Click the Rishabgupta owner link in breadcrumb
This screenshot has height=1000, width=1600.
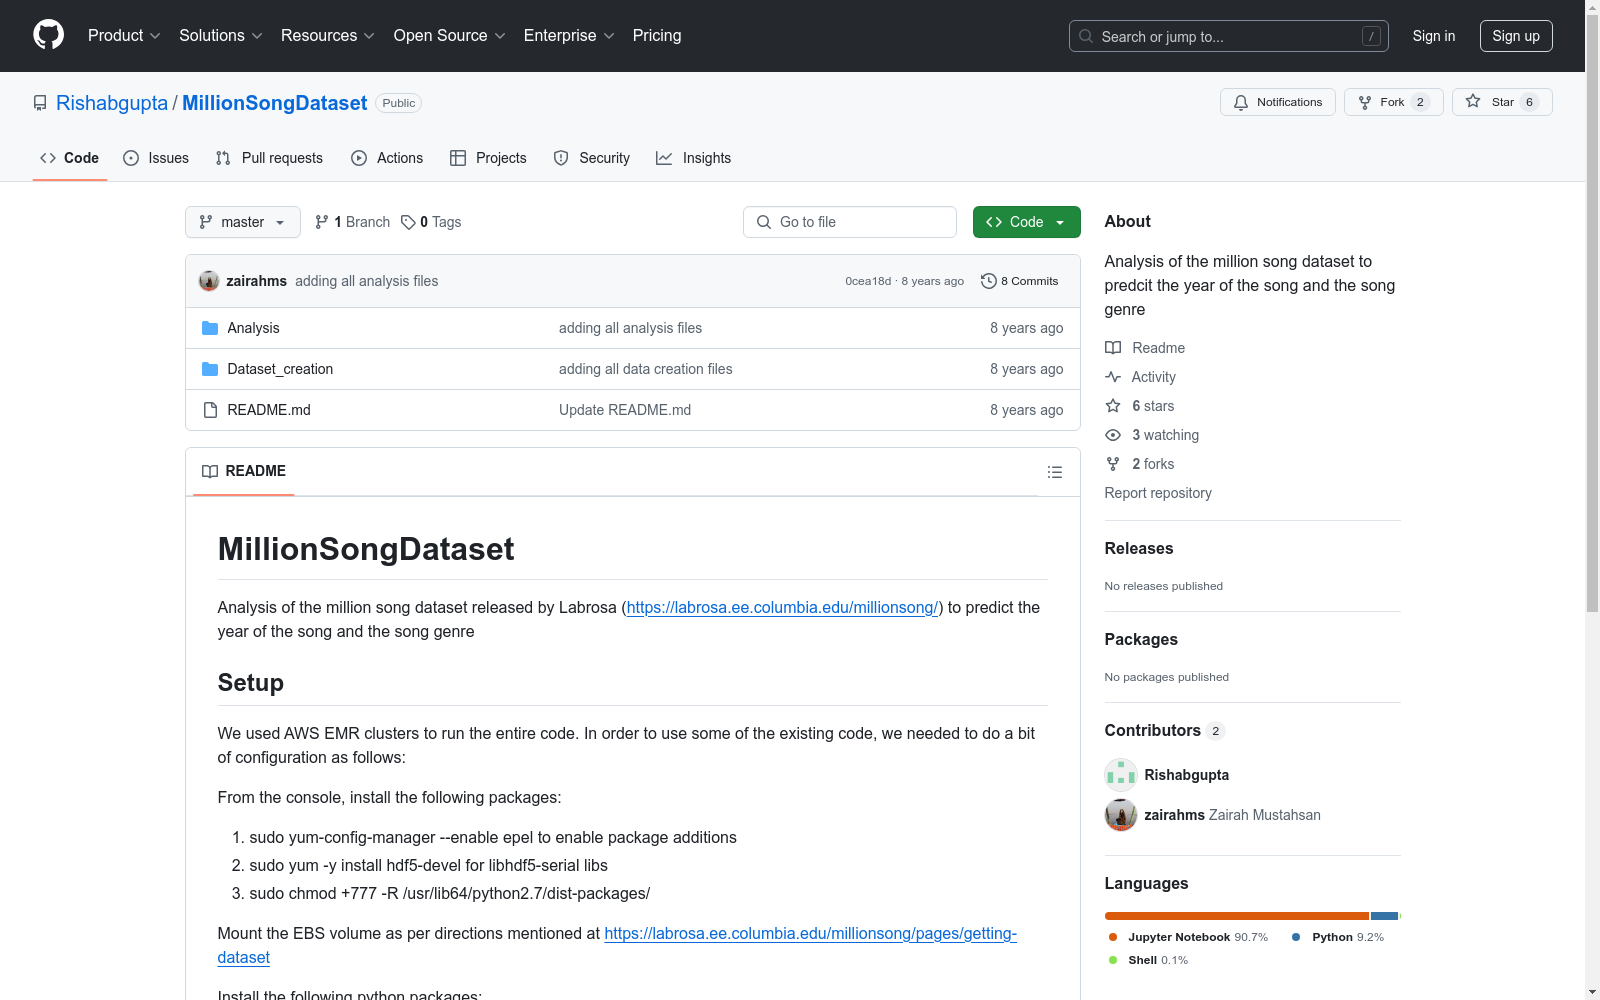112,103
